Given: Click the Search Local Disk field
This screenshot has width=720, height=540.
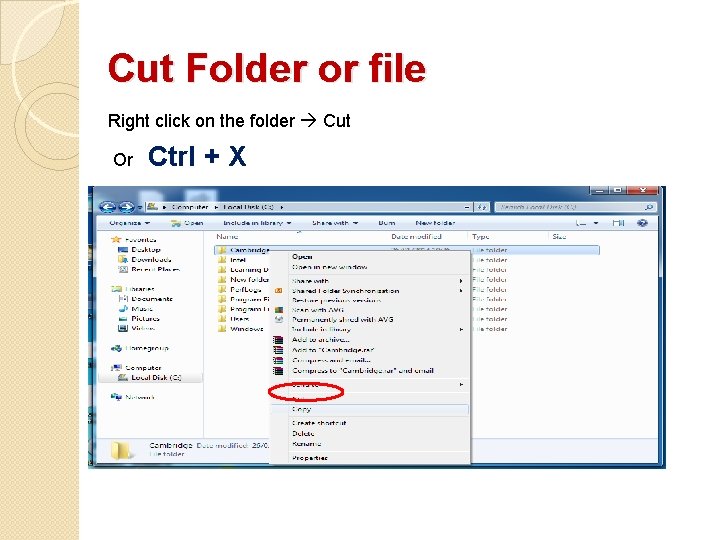Looking at the screenshot, I should point(569,207).
